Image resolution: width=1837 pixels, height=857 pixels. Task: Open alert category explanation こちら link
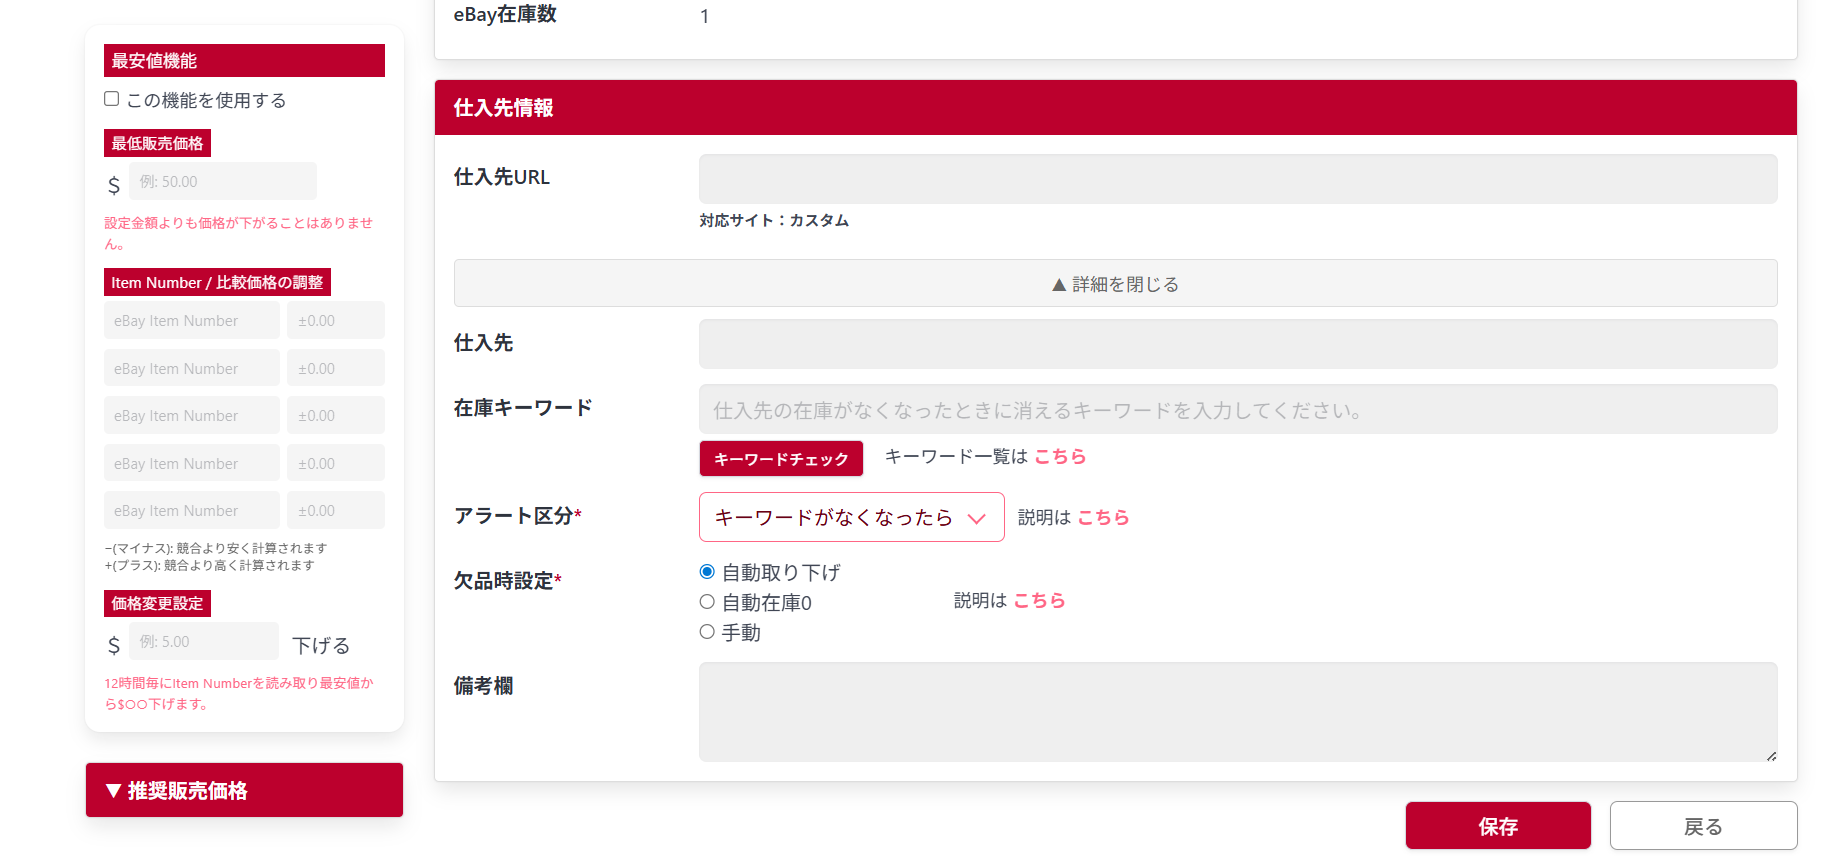coord(1103,517)
